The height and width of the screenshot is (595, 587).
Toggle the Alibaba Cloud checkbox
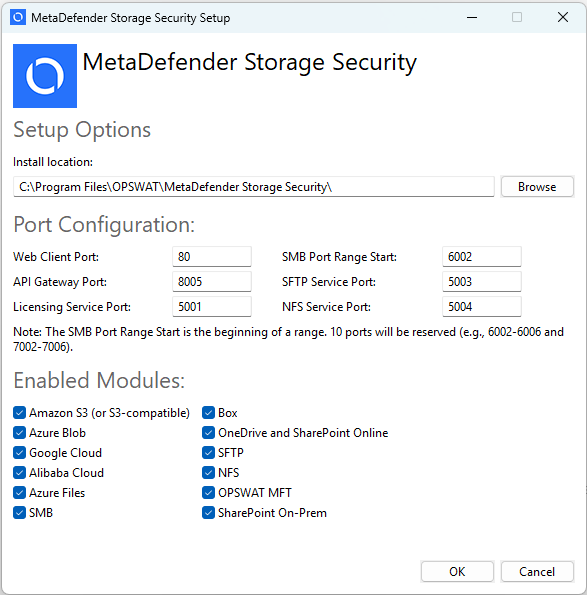[x=19, y=472]
